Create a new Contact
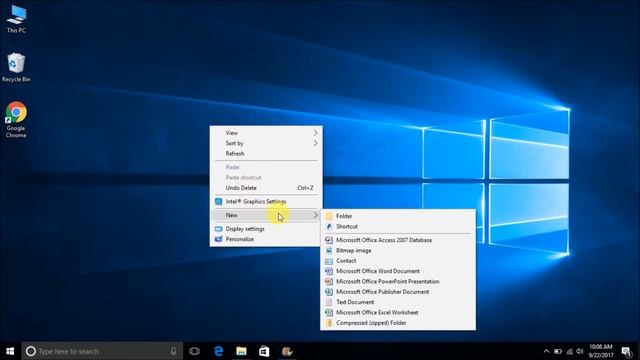The height and width of the screenshot is (360, 640). (x=398, y=261)
